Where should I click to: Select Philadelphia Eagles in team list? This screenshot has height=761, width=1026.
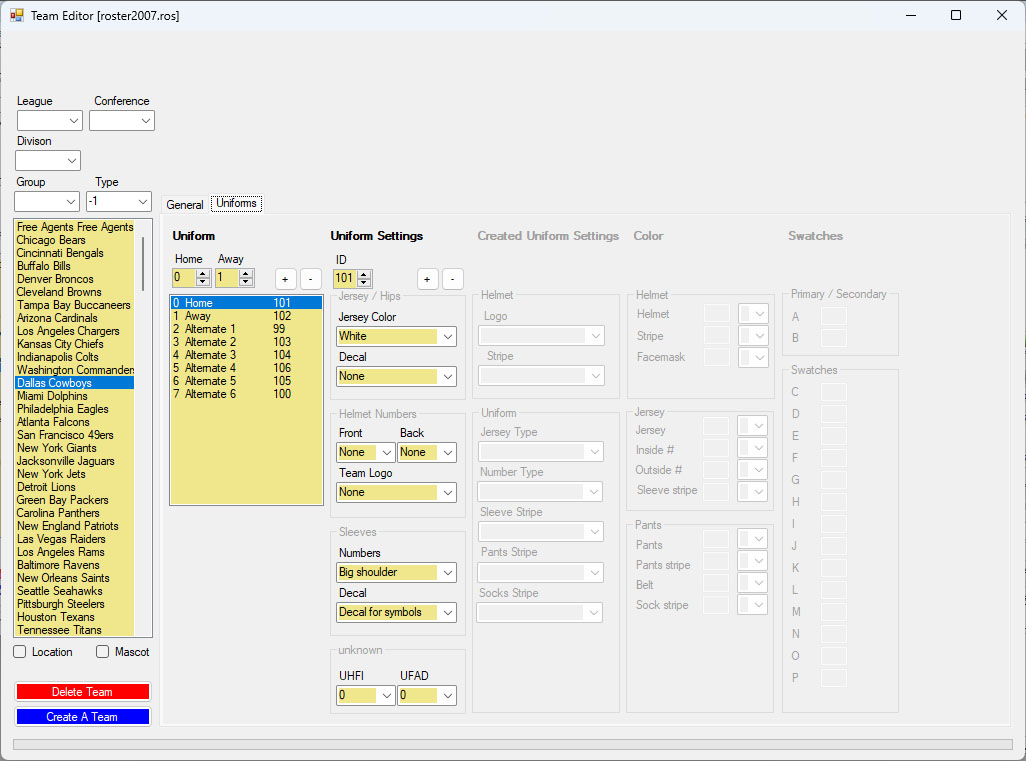[x=75, y=409]
